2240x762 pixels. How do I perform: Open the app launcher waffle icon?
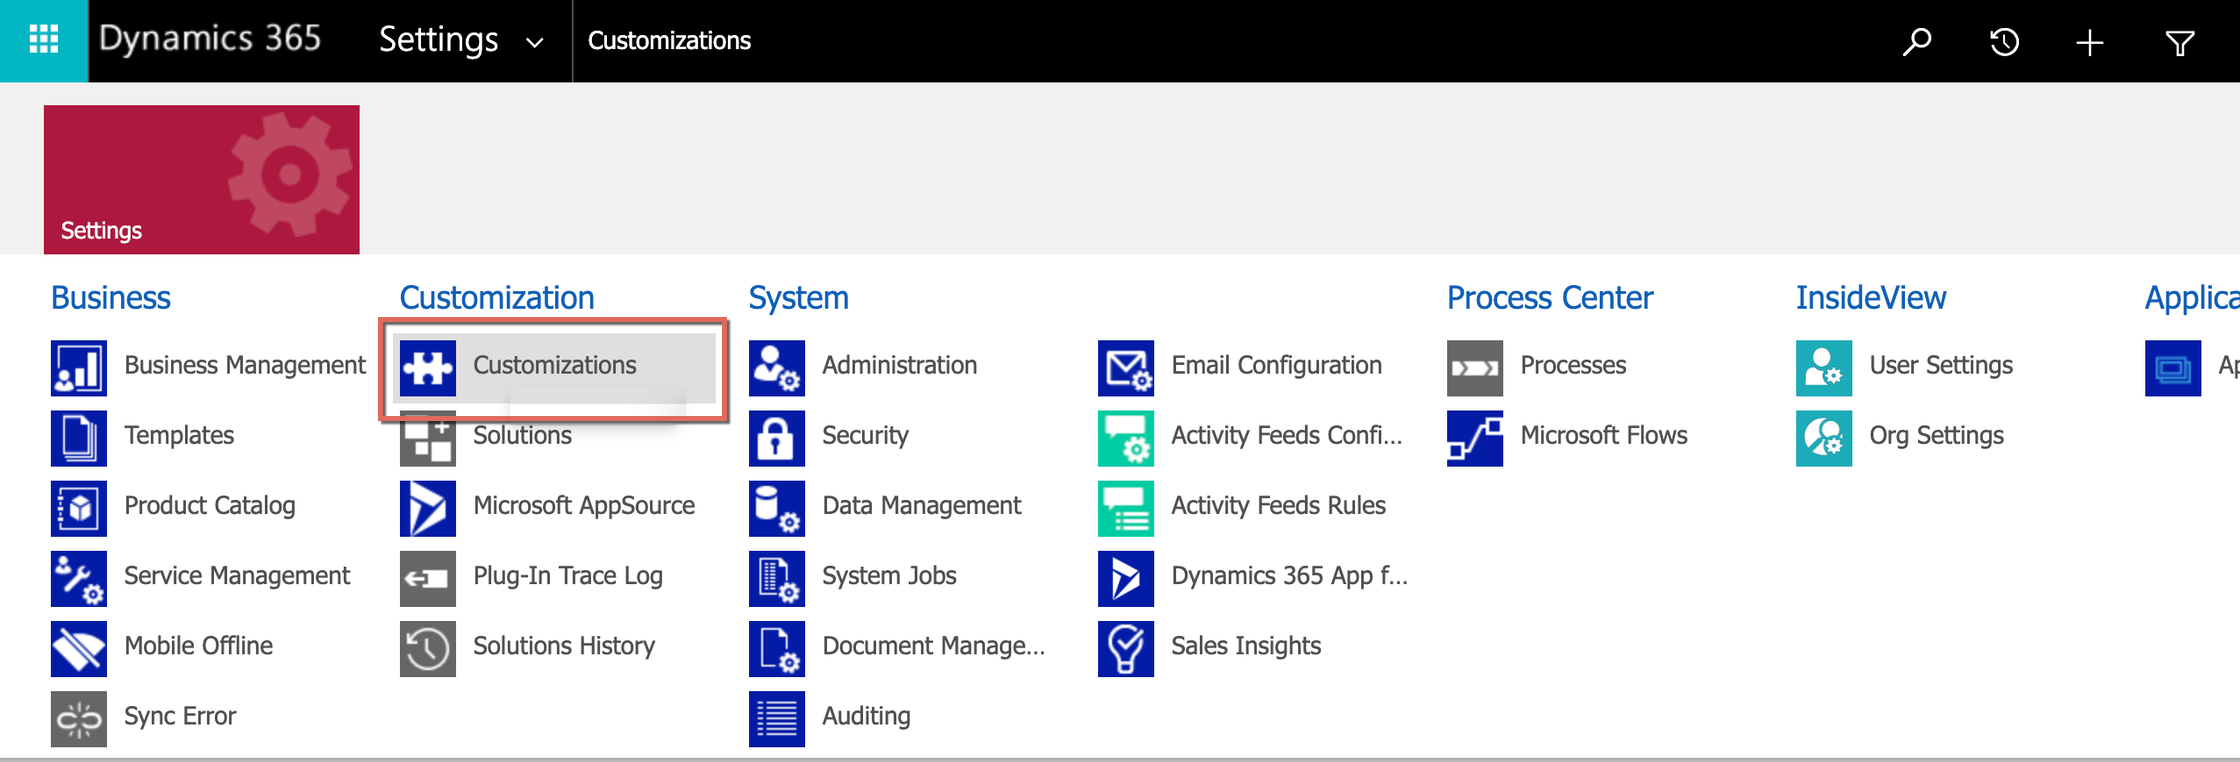pyautogui.click(x=44, y=41)
